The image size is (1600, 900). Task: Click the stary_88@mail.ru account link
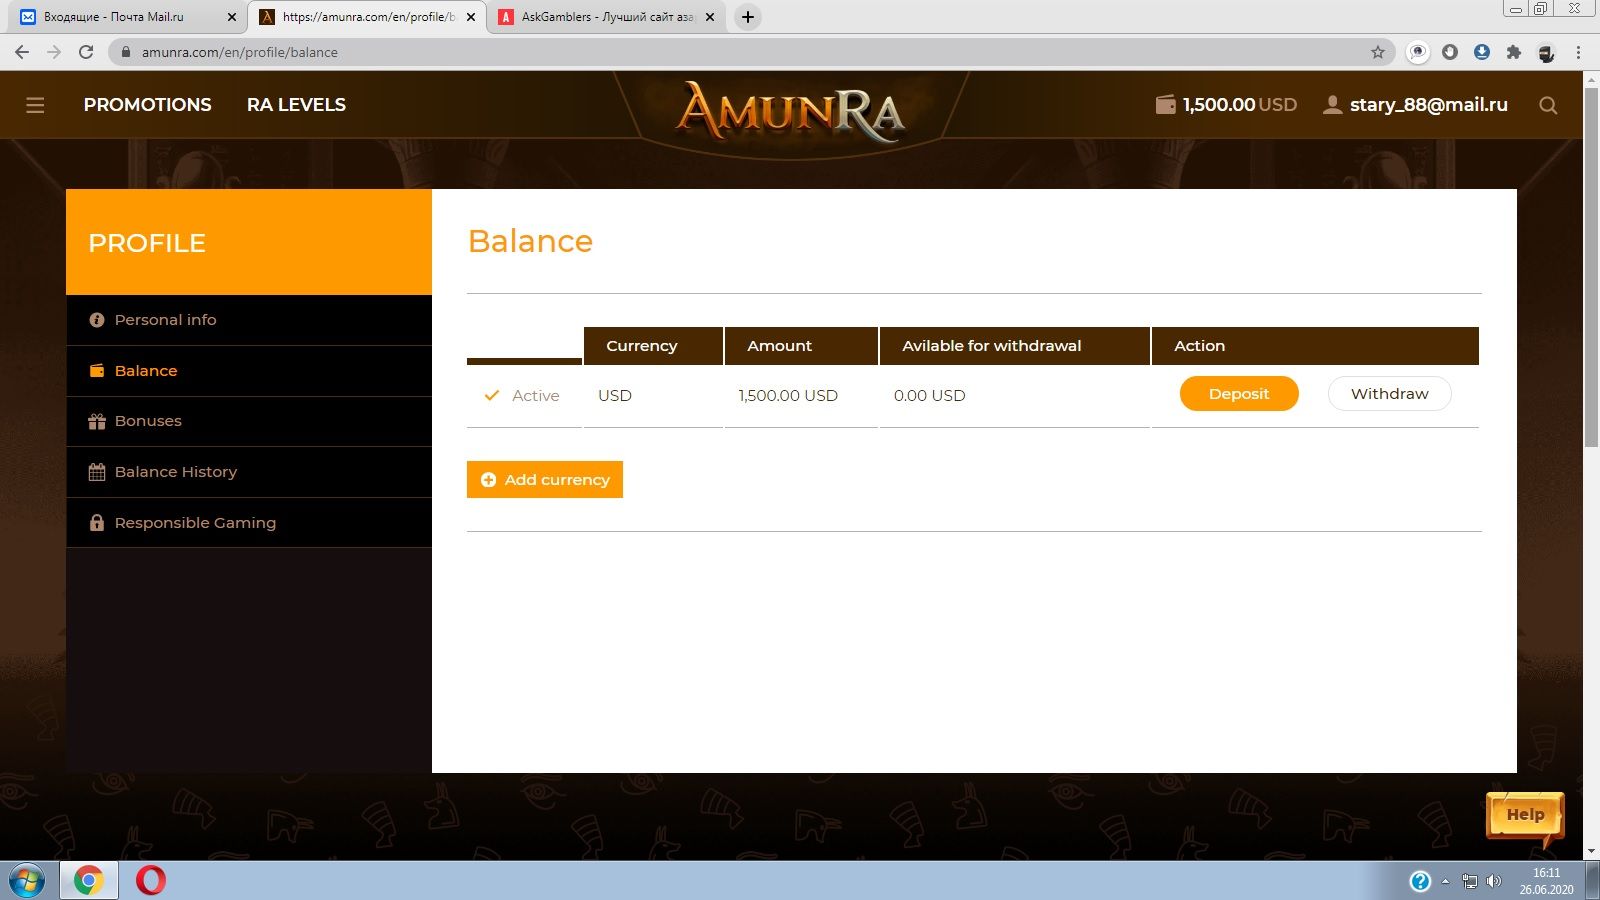coord(1428,105)
